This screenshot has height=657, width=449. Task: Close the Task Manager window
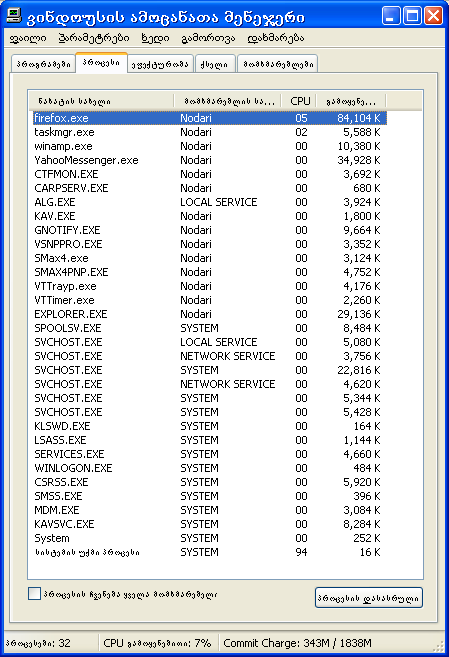434,16
